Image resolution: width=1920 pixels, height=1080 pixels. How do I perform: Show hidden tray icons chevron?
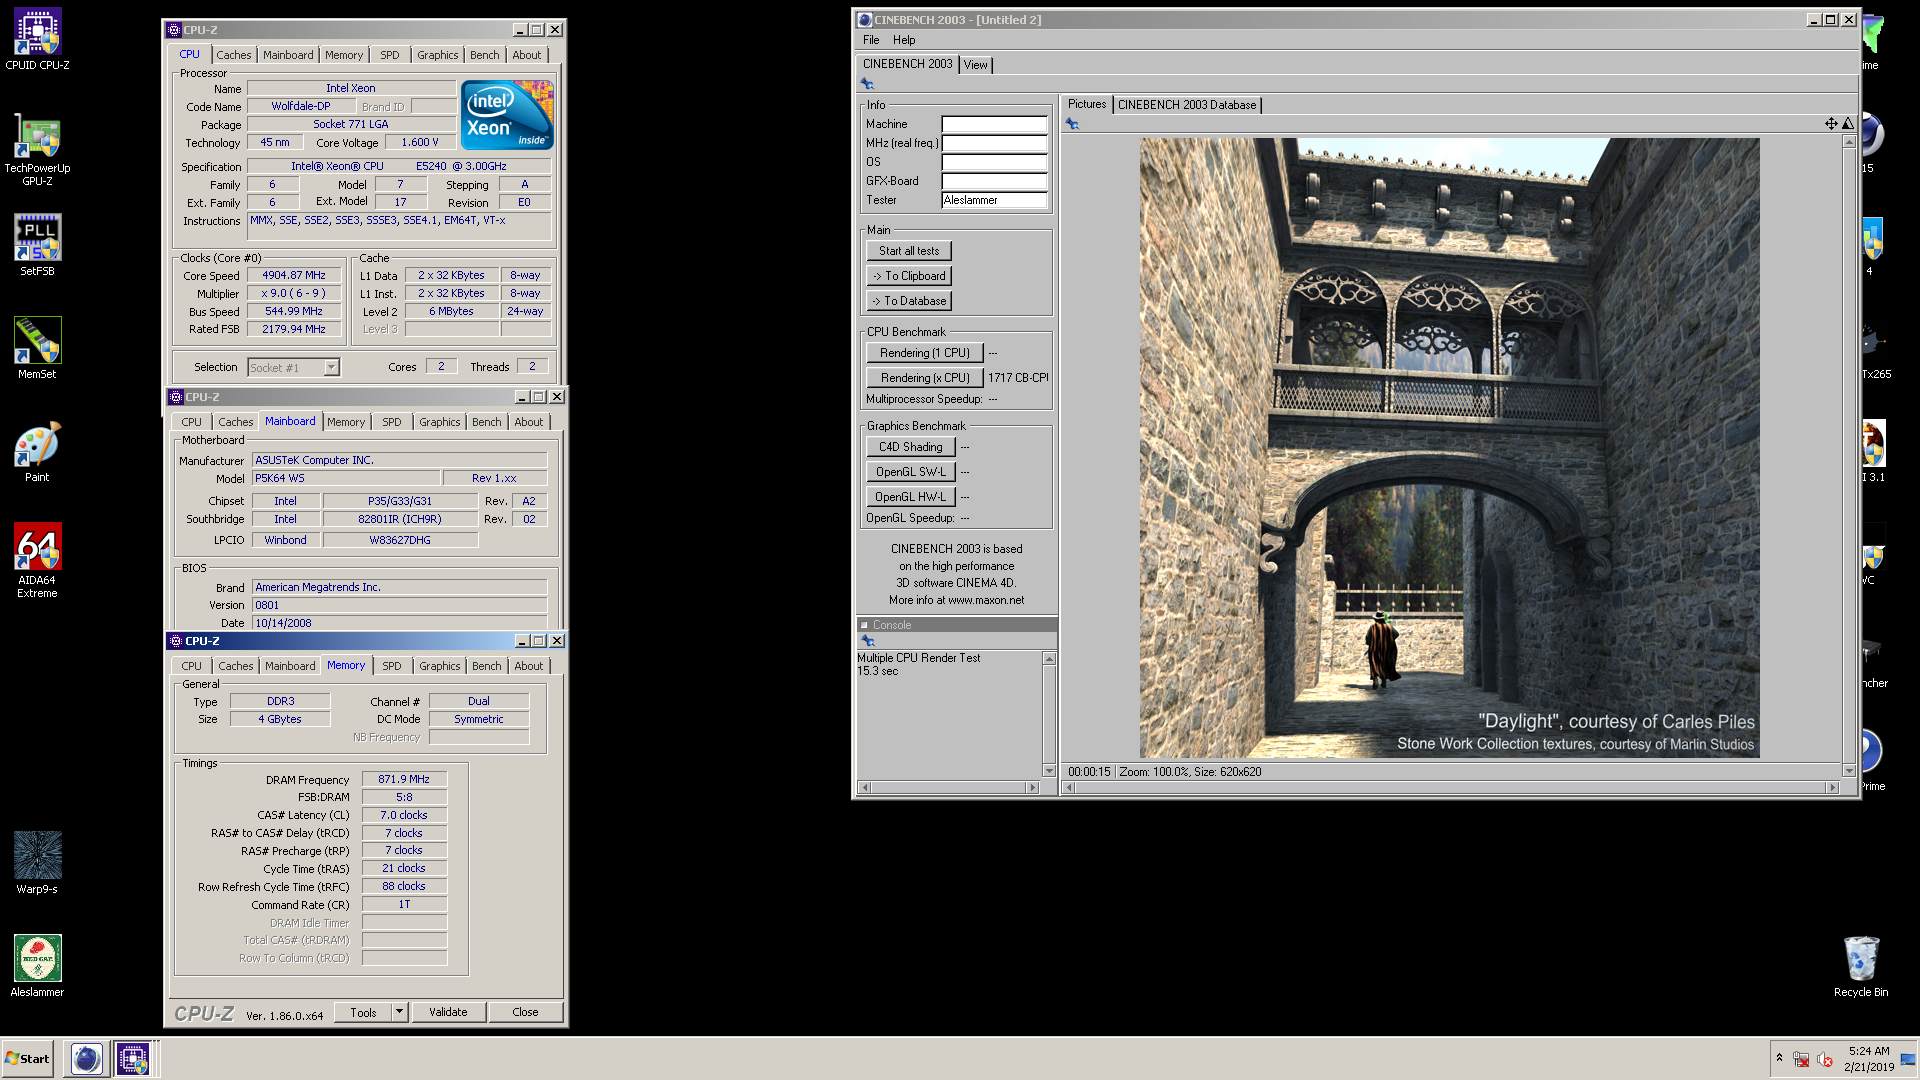[1779, 1058]
